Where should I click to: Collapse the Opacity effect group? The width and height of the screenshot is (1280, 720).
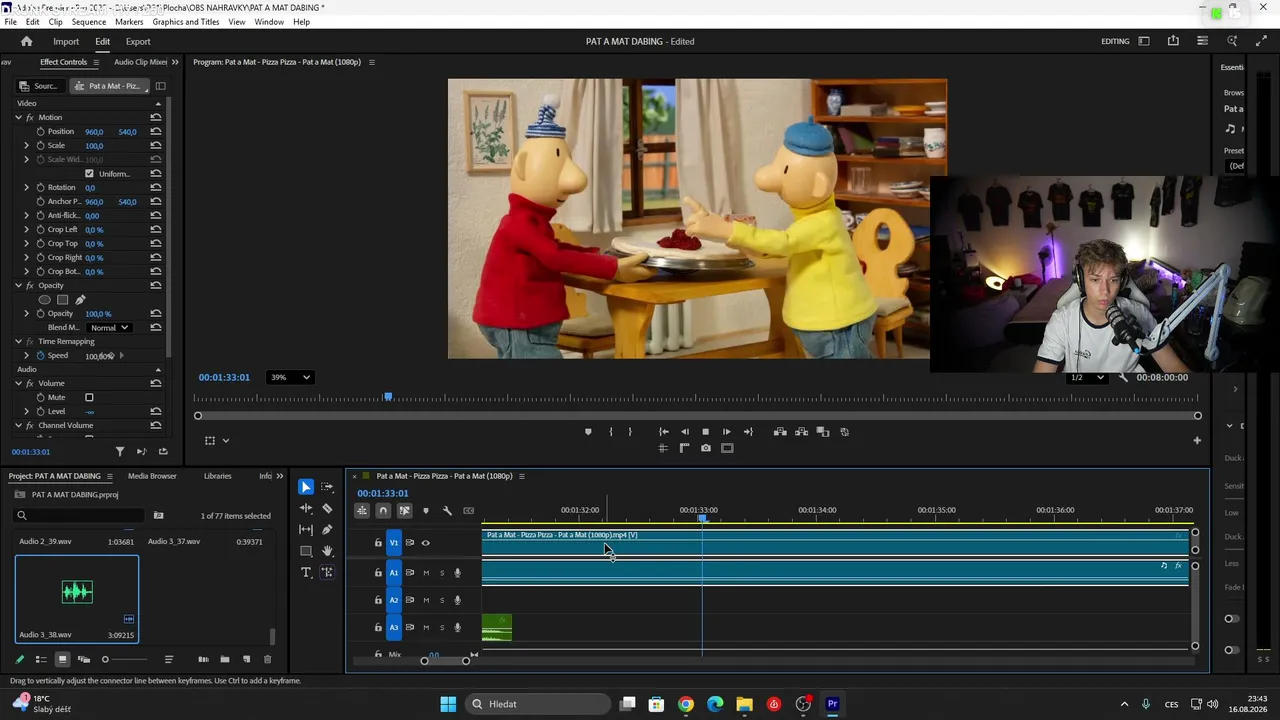point(18,286)
